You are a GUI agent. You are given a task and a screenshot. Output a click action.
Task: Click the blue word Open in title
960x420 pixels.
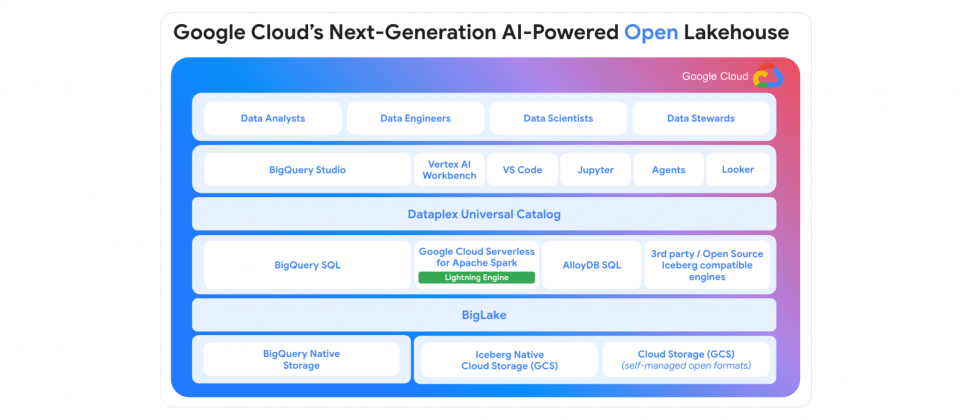(x=651, y=32)
